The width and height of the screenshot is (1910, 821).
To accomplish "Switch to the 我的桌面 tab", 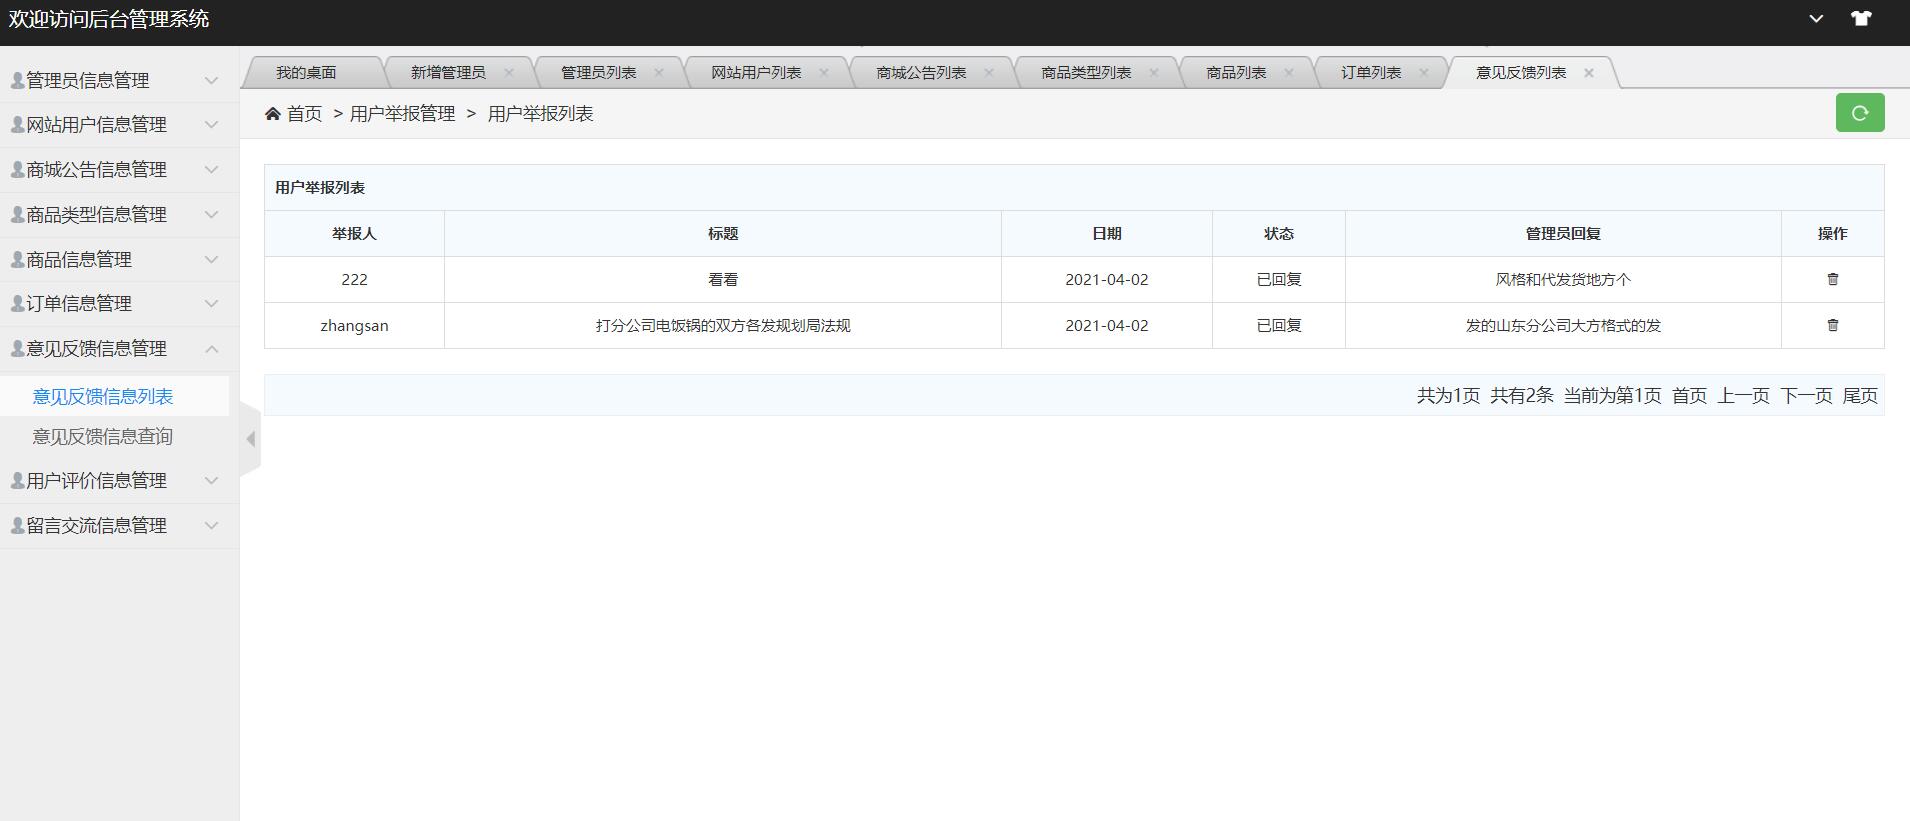I will pos(306,73).
